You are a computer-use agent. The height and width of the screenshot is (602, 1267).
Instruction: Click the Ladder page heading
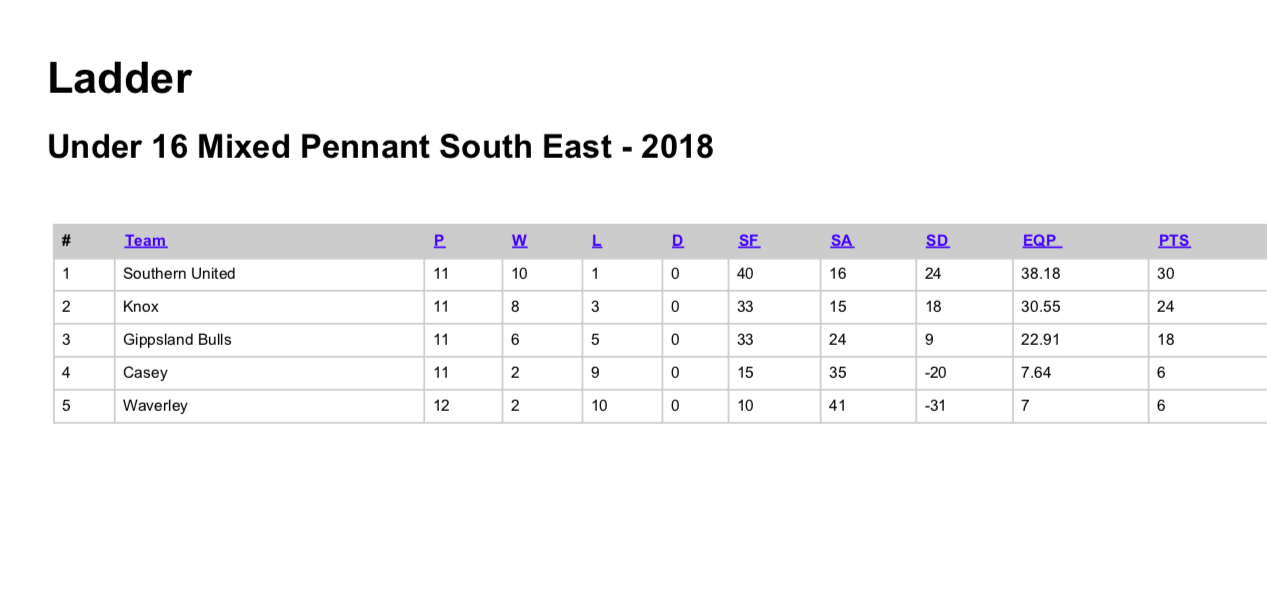[119, 78]
